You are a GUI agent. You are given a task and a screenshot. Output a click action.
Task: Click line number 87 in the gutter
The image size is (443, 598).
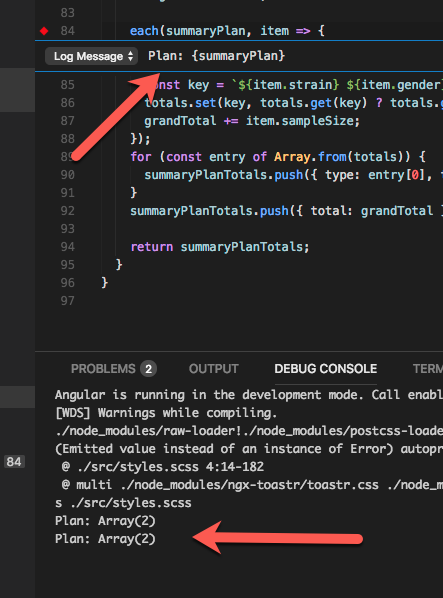tap(67, 121)
